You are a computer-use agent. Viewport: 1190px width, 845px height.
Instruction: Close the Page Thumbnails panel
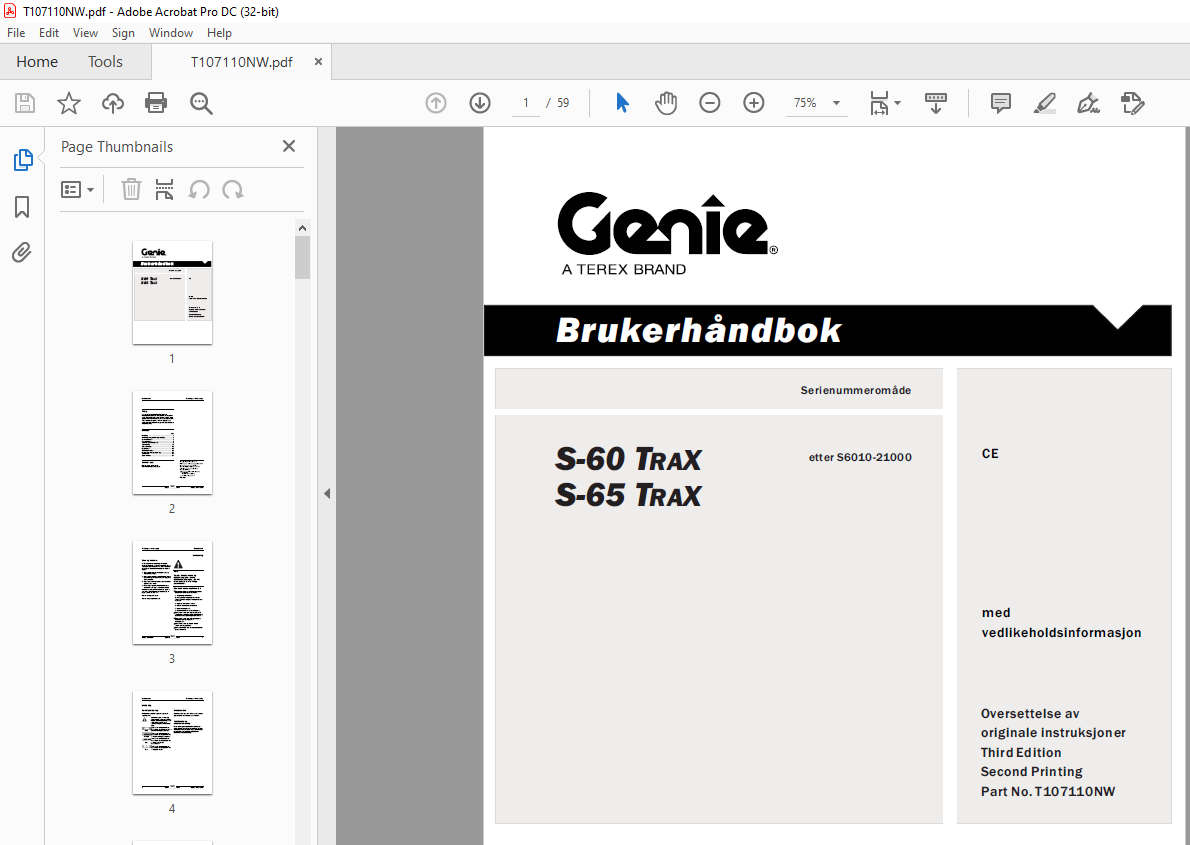(289, 147)
